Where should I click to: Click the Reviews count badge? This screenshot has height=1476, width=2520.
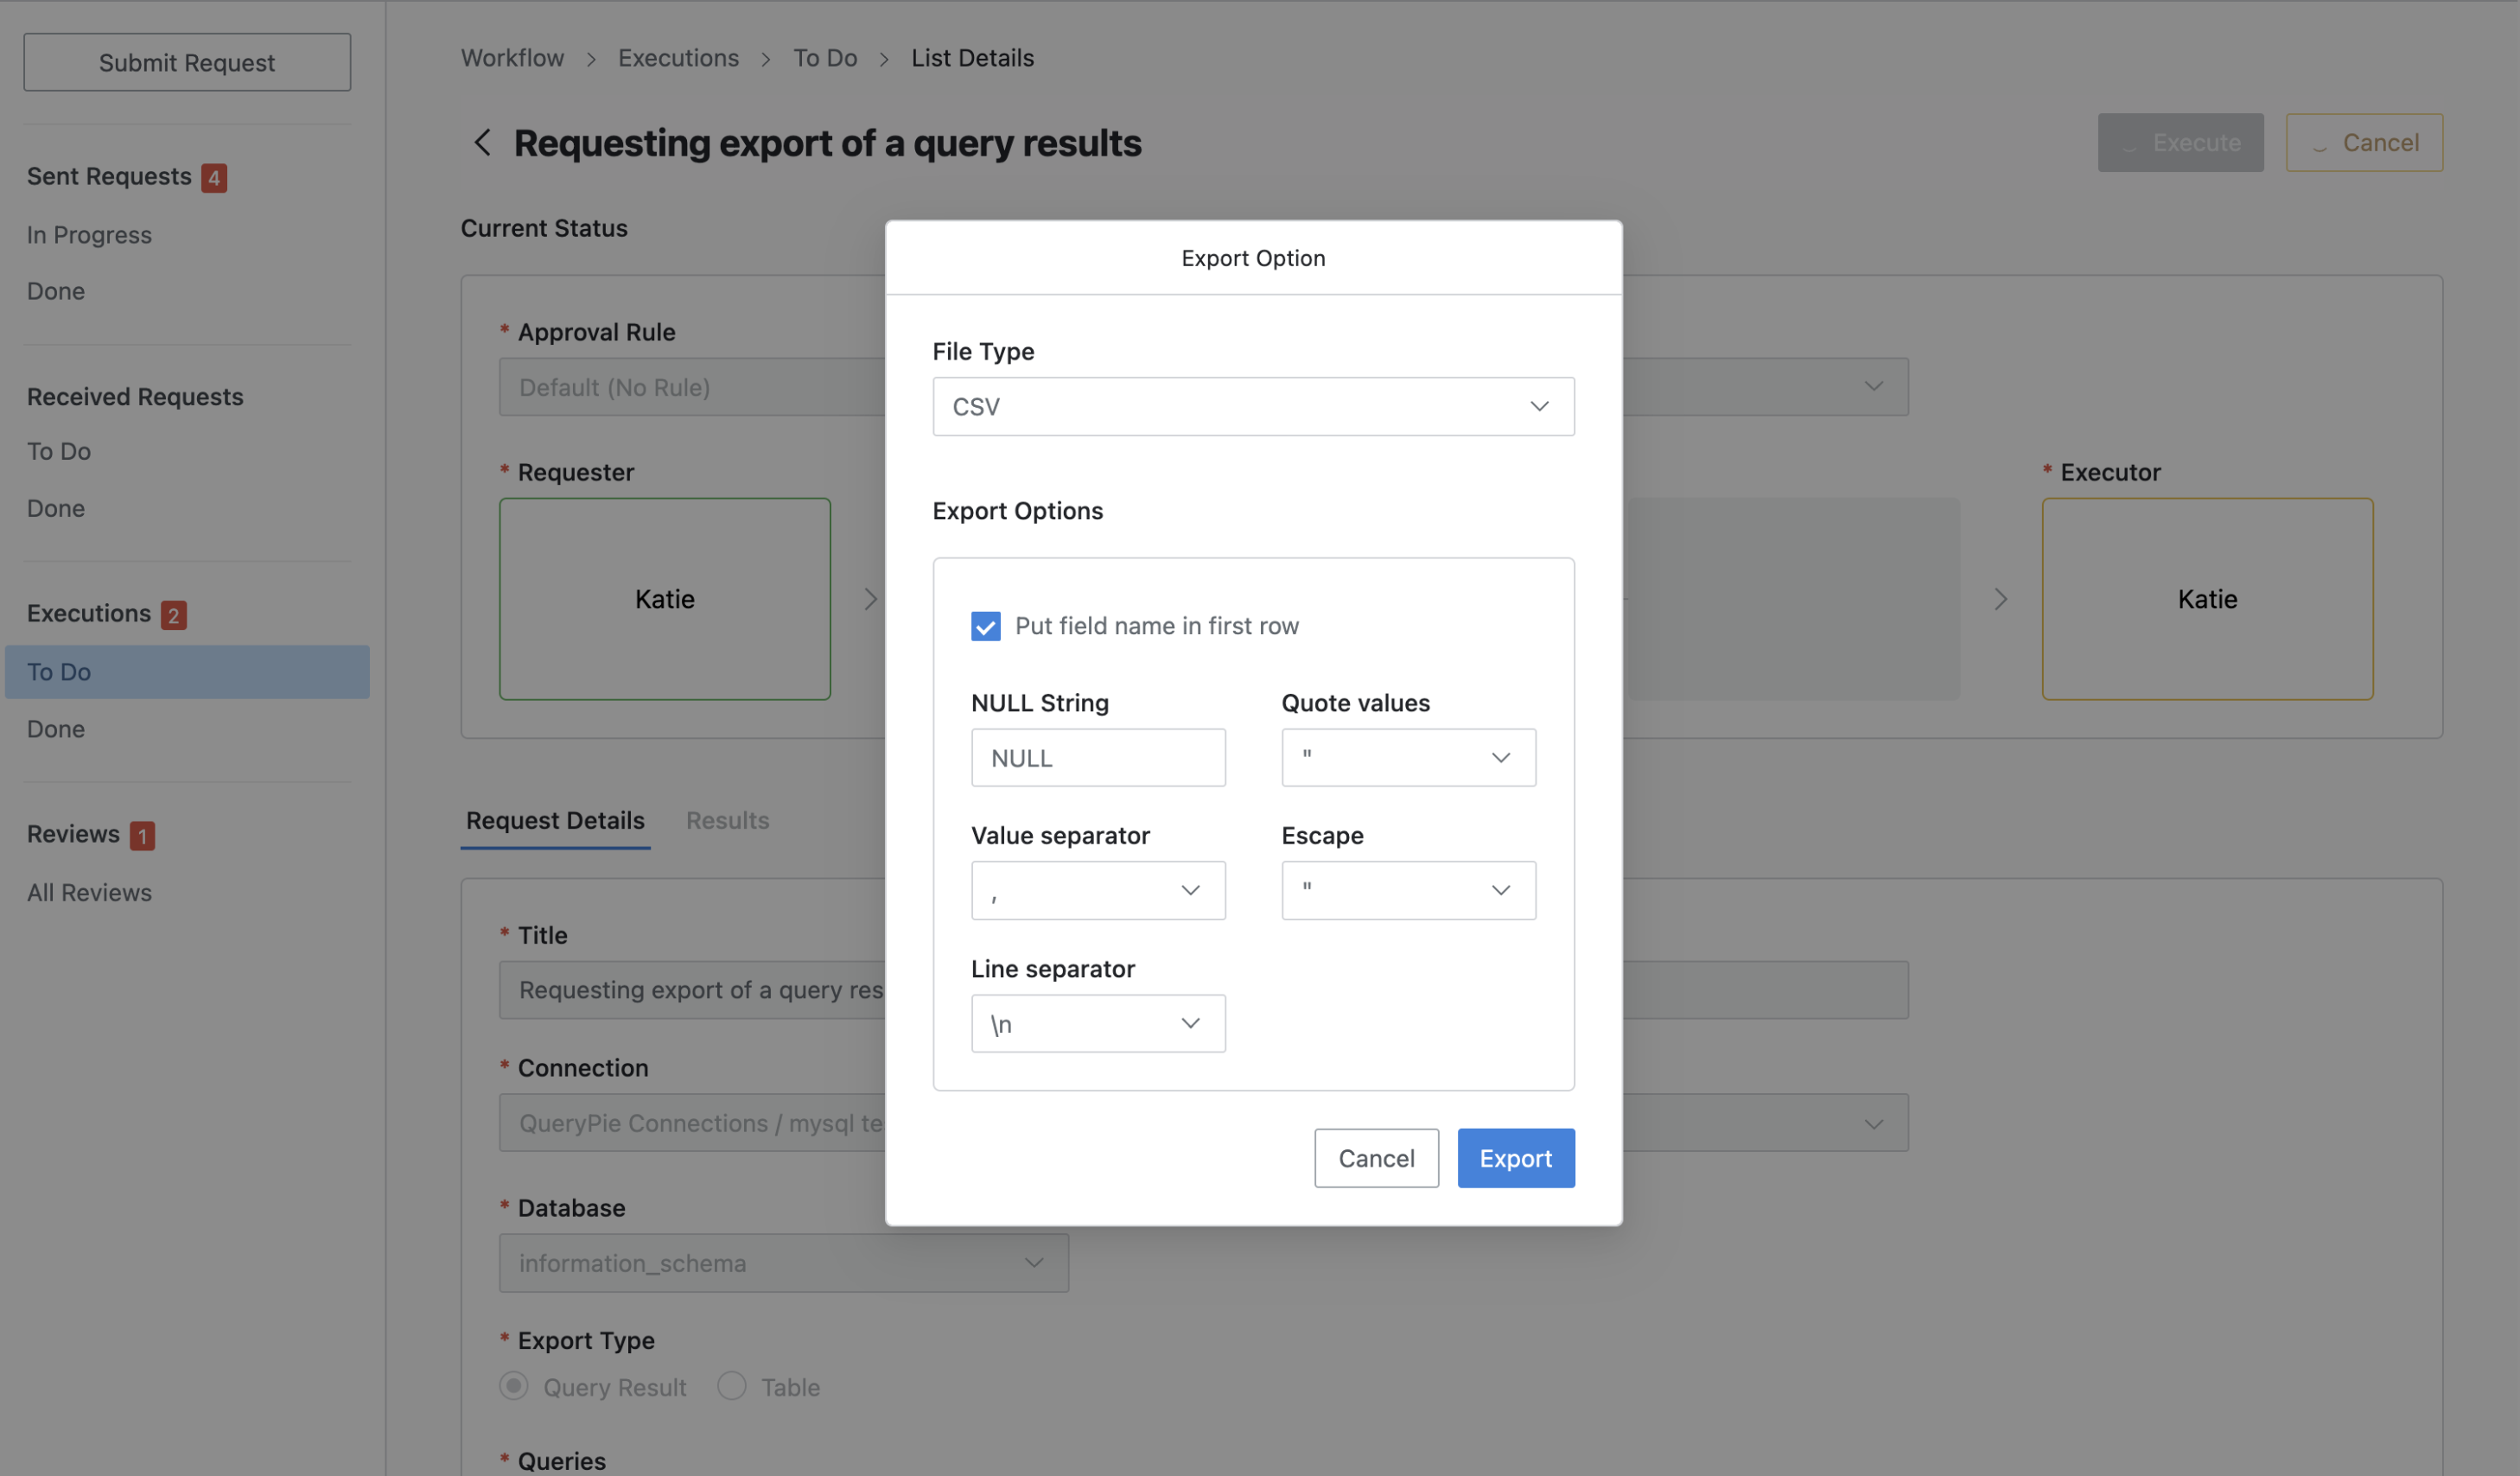point(142,835)
